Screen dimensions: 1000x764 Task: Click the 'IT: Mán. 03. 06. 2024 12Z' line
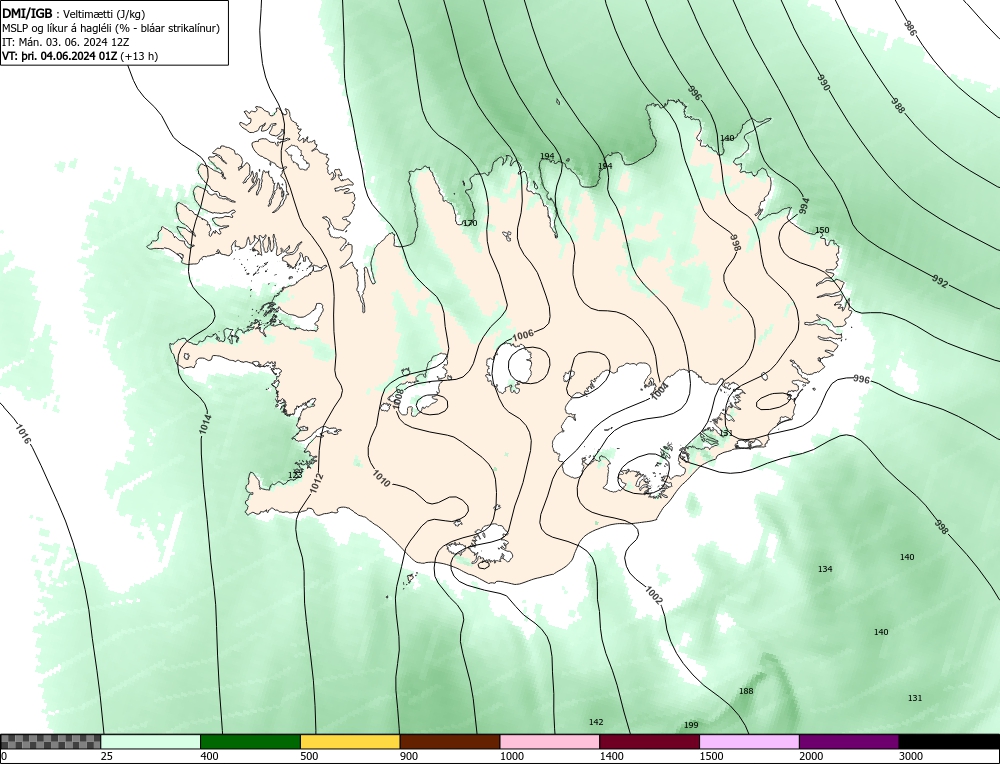pos(66,42)
